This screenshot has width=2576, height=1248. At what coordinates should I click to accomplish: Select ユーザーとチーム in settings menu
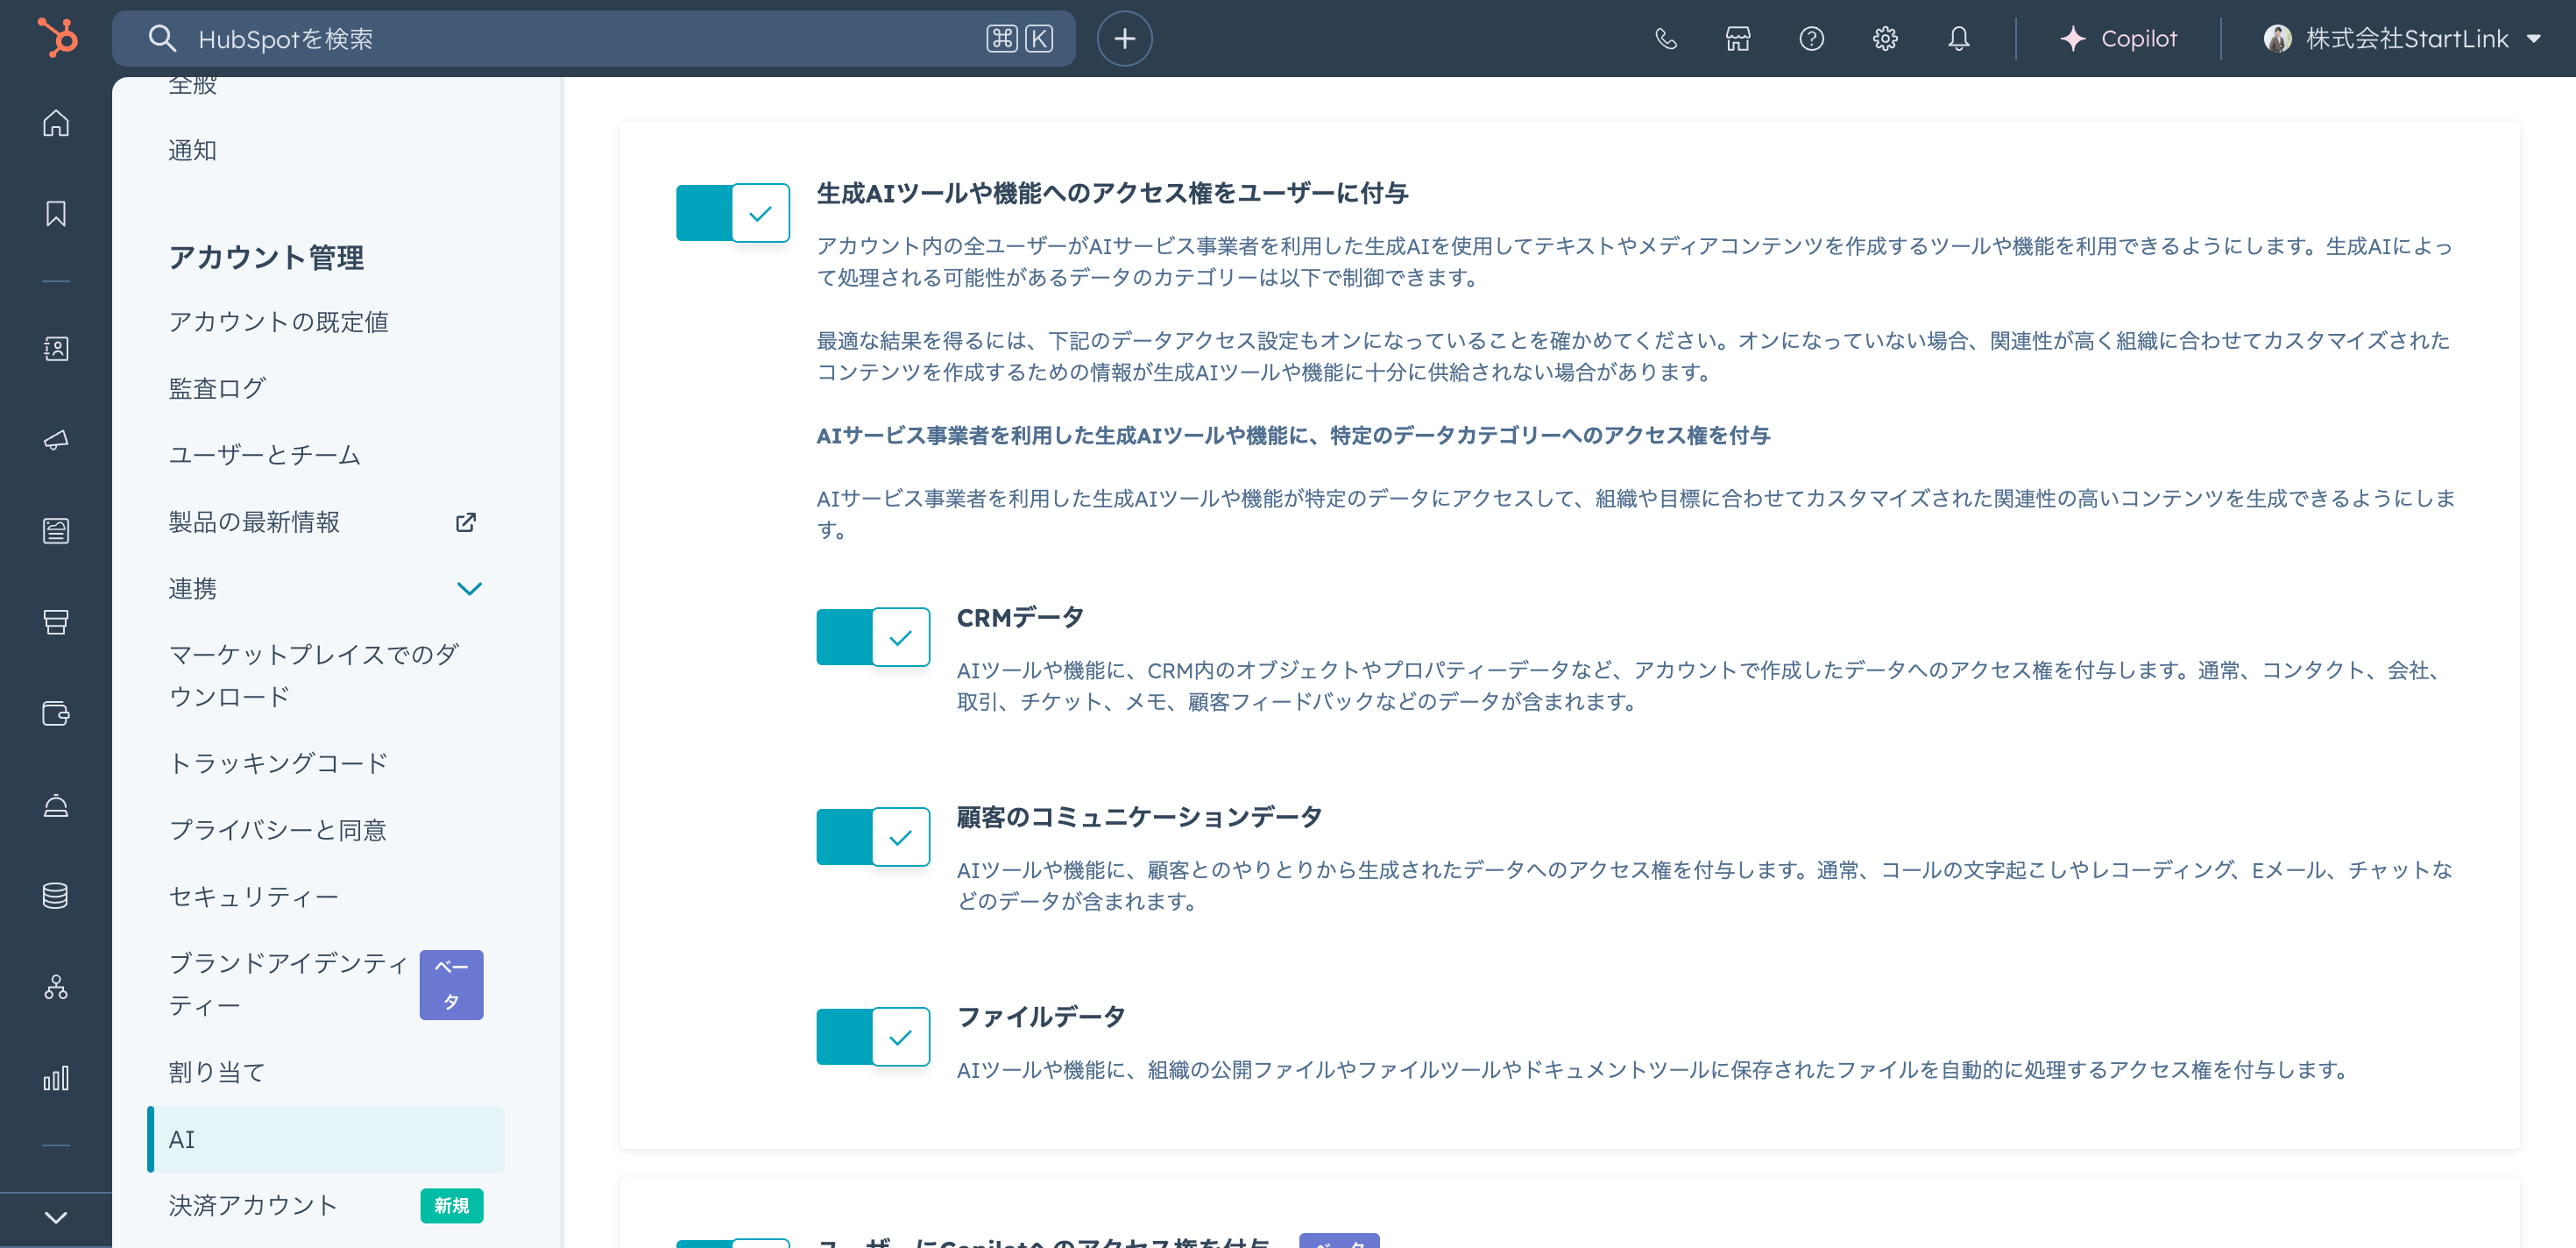(x=264, y=455)
